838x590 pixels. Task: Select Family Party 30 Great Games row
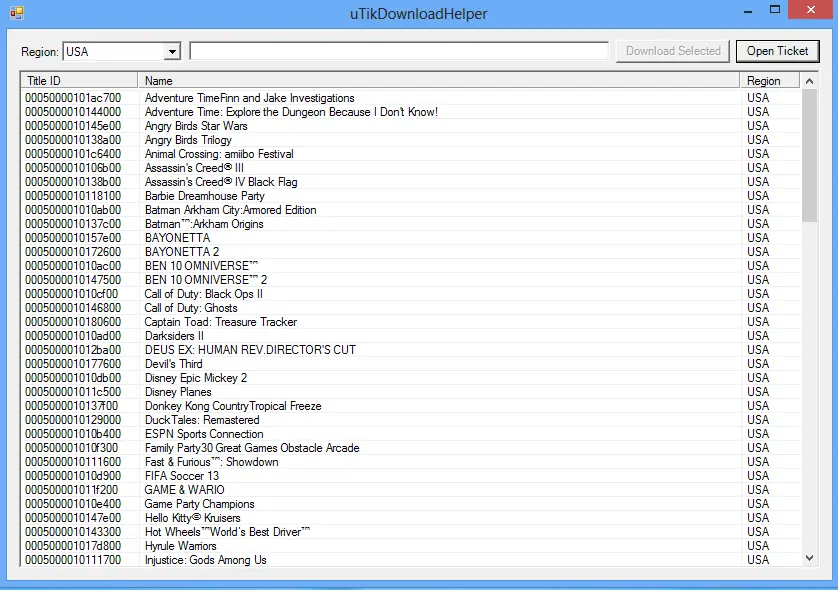click(x=410, y=448)
